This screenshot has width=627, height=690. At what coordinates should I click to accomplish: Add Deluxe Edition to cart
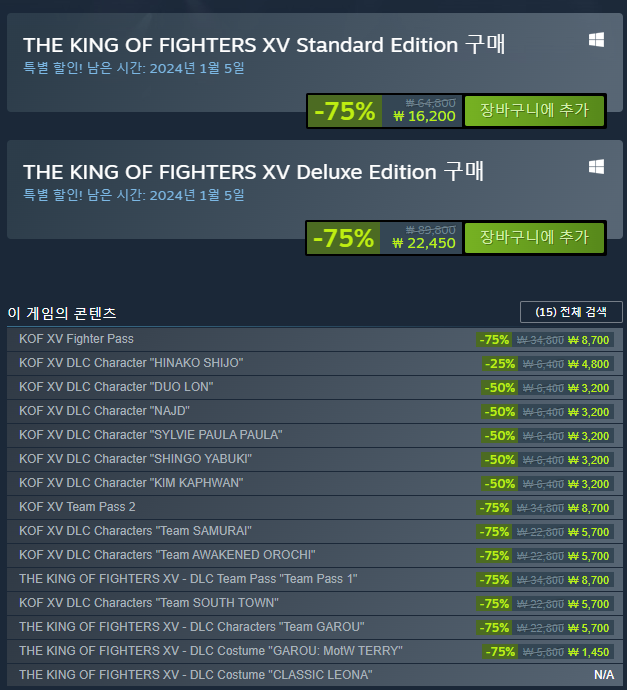[x=534, y=238]
